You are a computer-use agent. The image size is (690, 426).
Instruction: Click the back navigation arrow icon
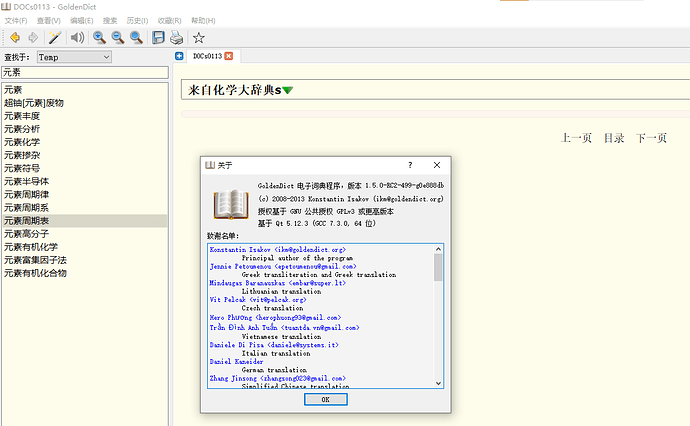click(13, 37)
